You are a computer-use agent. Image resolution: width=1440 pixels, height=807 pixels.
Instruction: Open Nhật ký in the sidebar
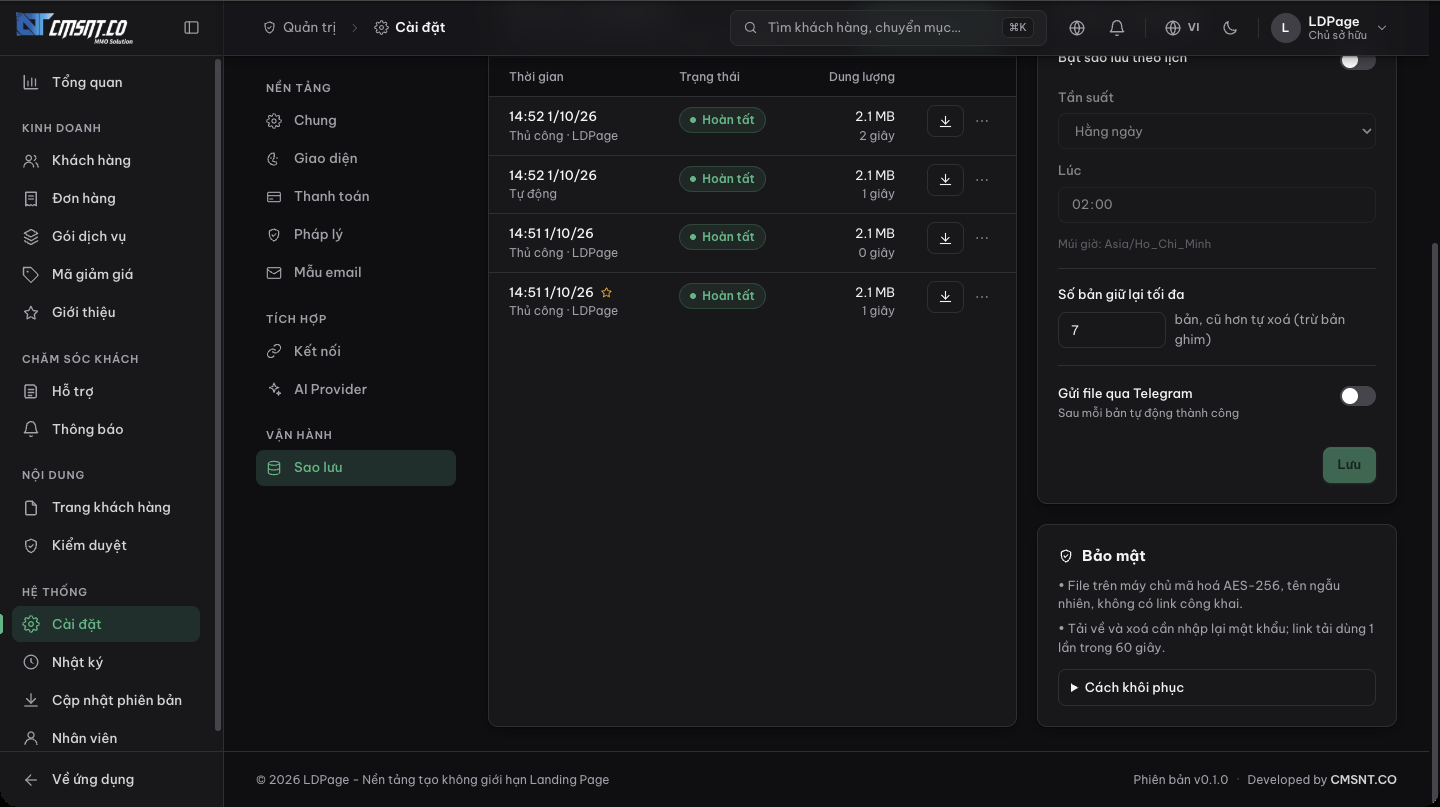point(106,662)
